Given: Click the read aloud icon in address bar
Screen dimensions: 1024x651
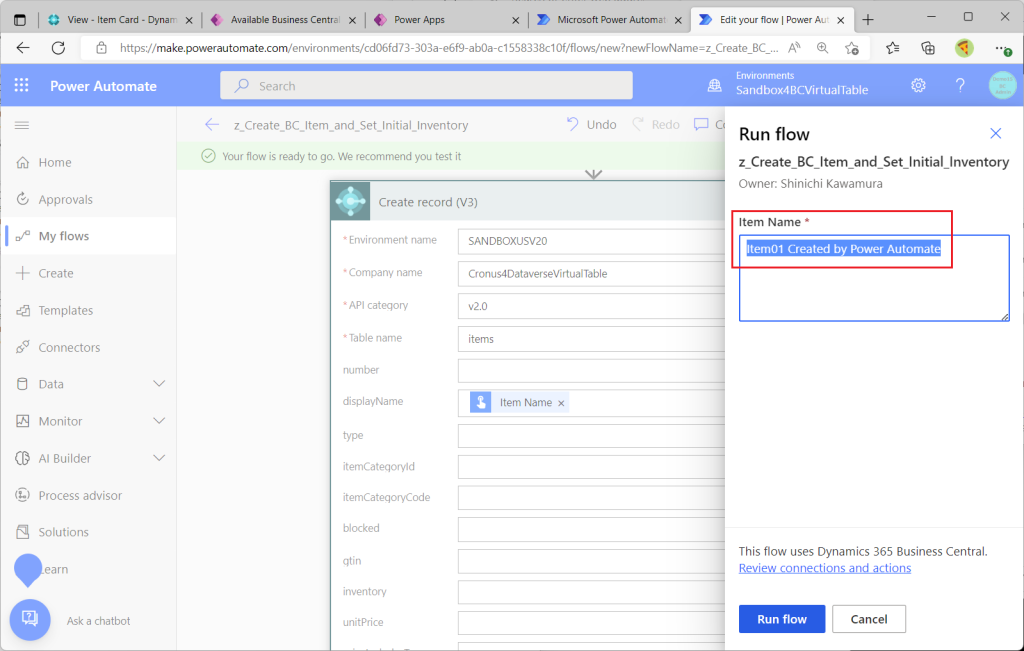Looking at the screenshot, I should pos(794,48).
